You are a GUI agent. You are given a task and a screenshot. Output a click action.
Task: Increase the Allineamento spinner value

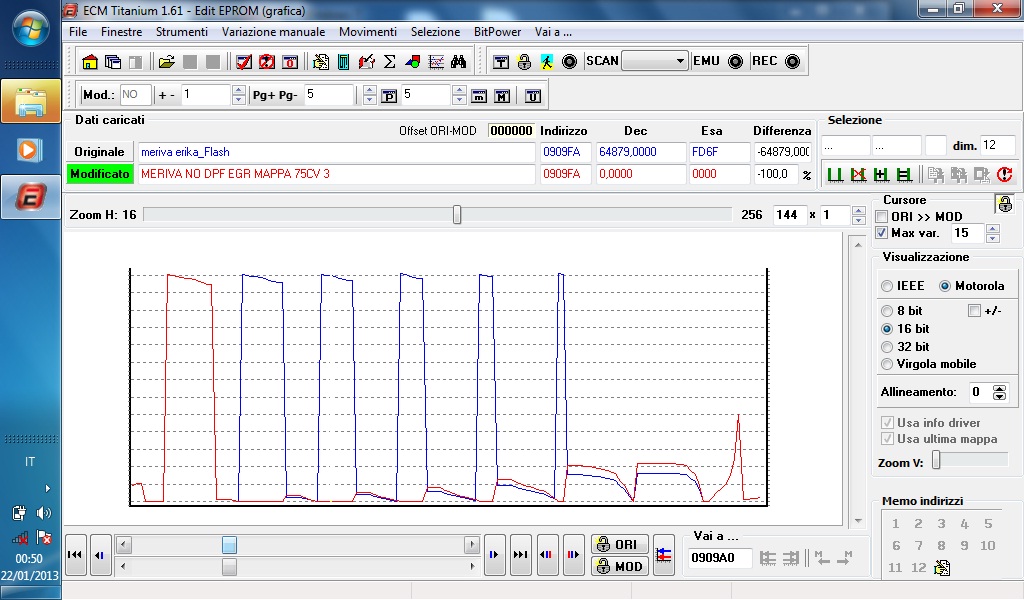999,388
